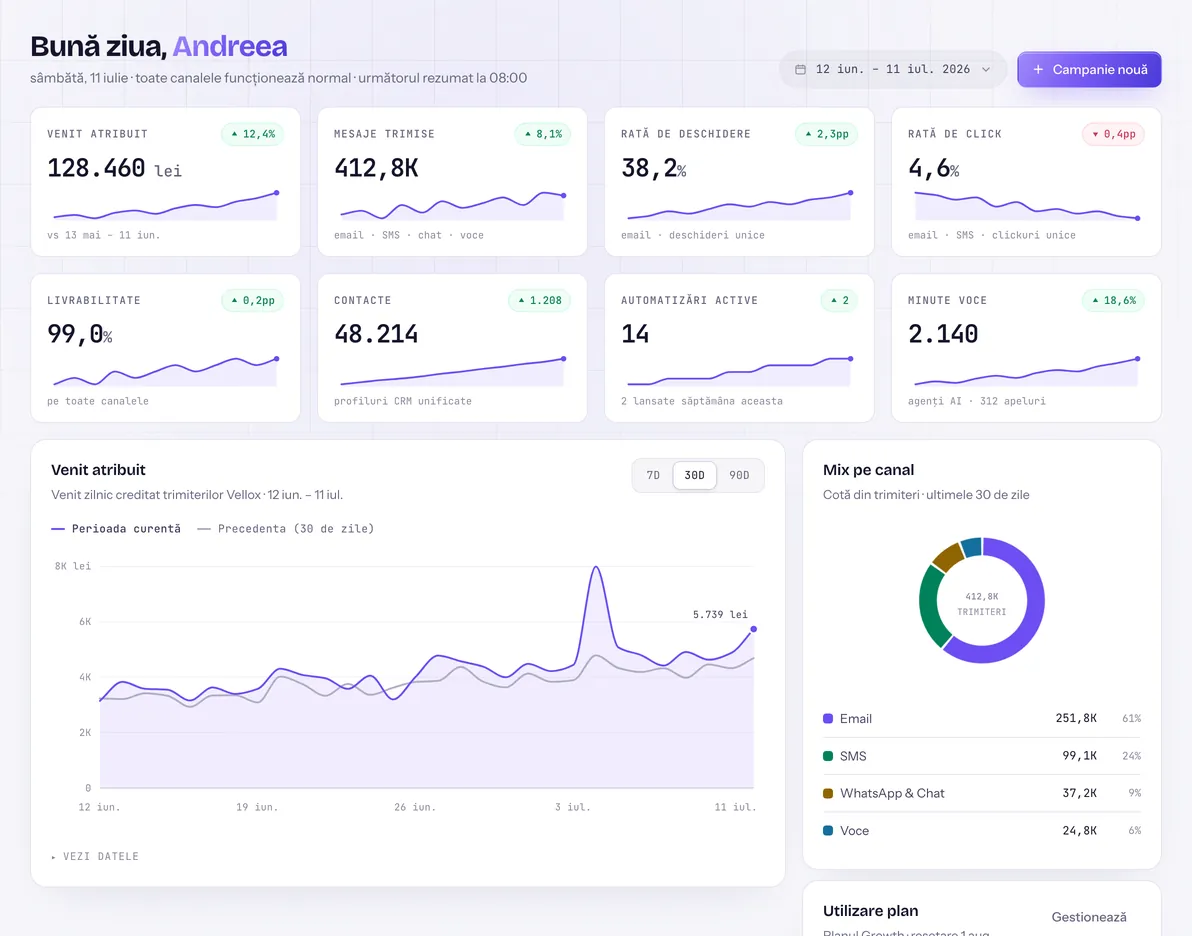Screen dimensions: 1192x936
Task: Click the Andreea name in greeting
Action: (230, 46)
